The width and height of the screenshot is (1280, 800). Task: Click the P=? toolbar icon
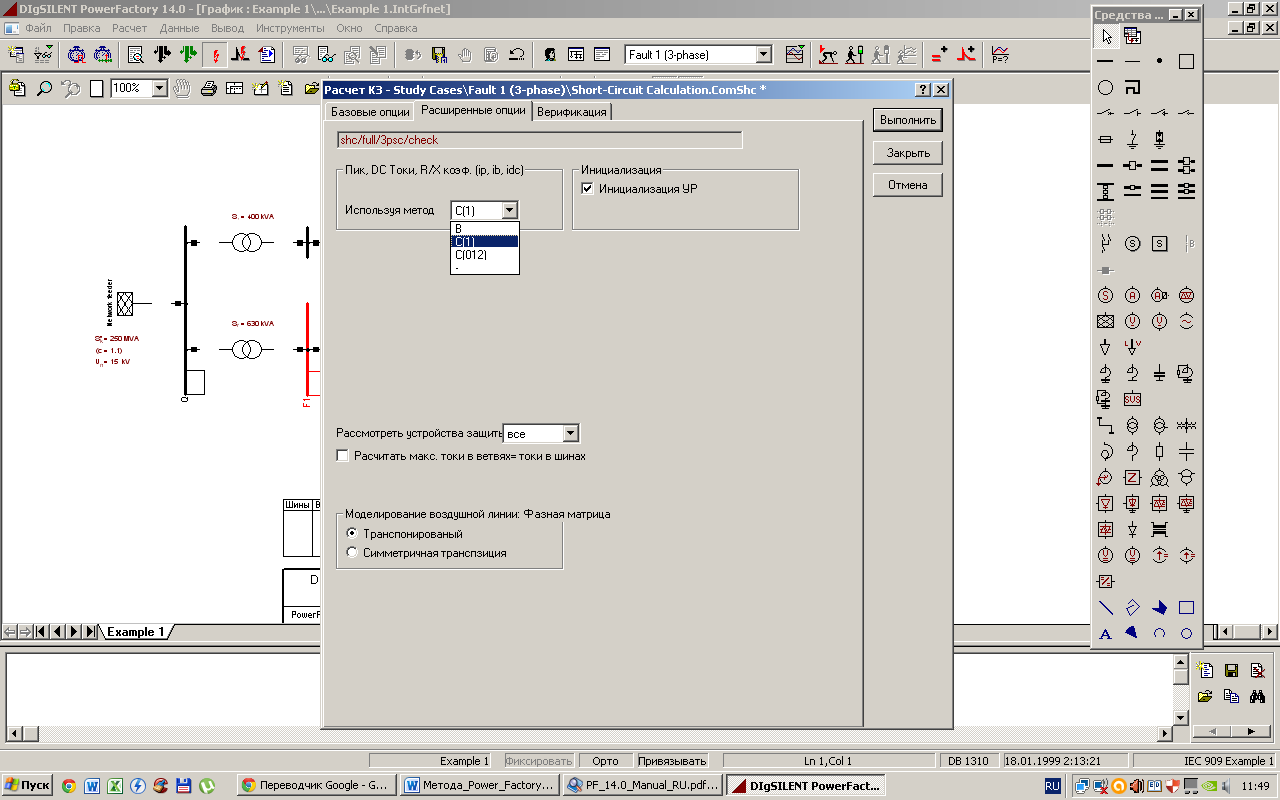point(1000,54)
